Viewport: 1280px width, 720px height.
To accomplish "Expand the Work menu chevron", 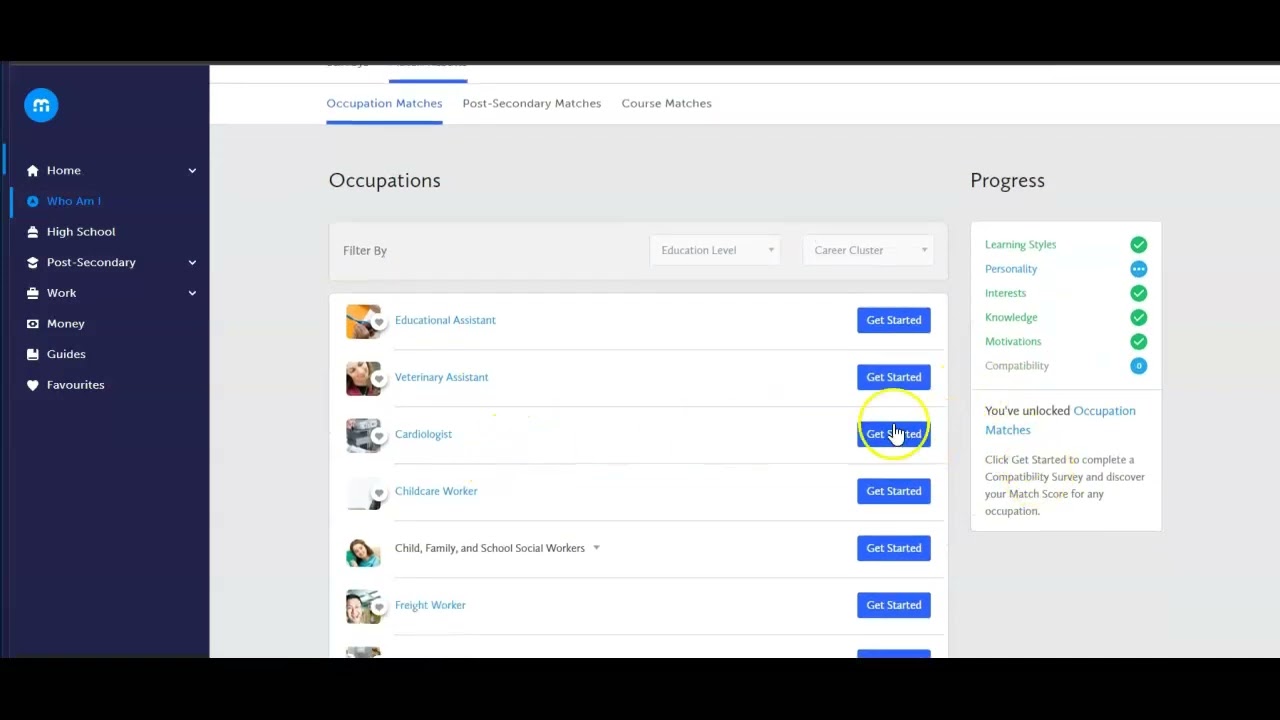I will (192, 293).
